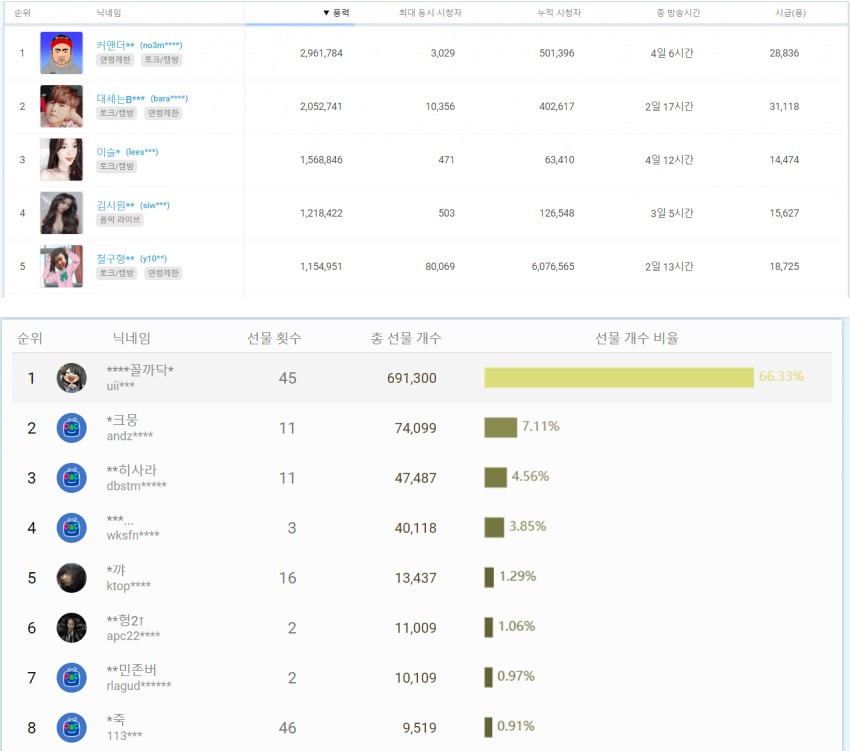Click the dark avatar of *꺄
The height and width of the screenshot is (751, 850).
pyautogui.click(x=72, y=577)
